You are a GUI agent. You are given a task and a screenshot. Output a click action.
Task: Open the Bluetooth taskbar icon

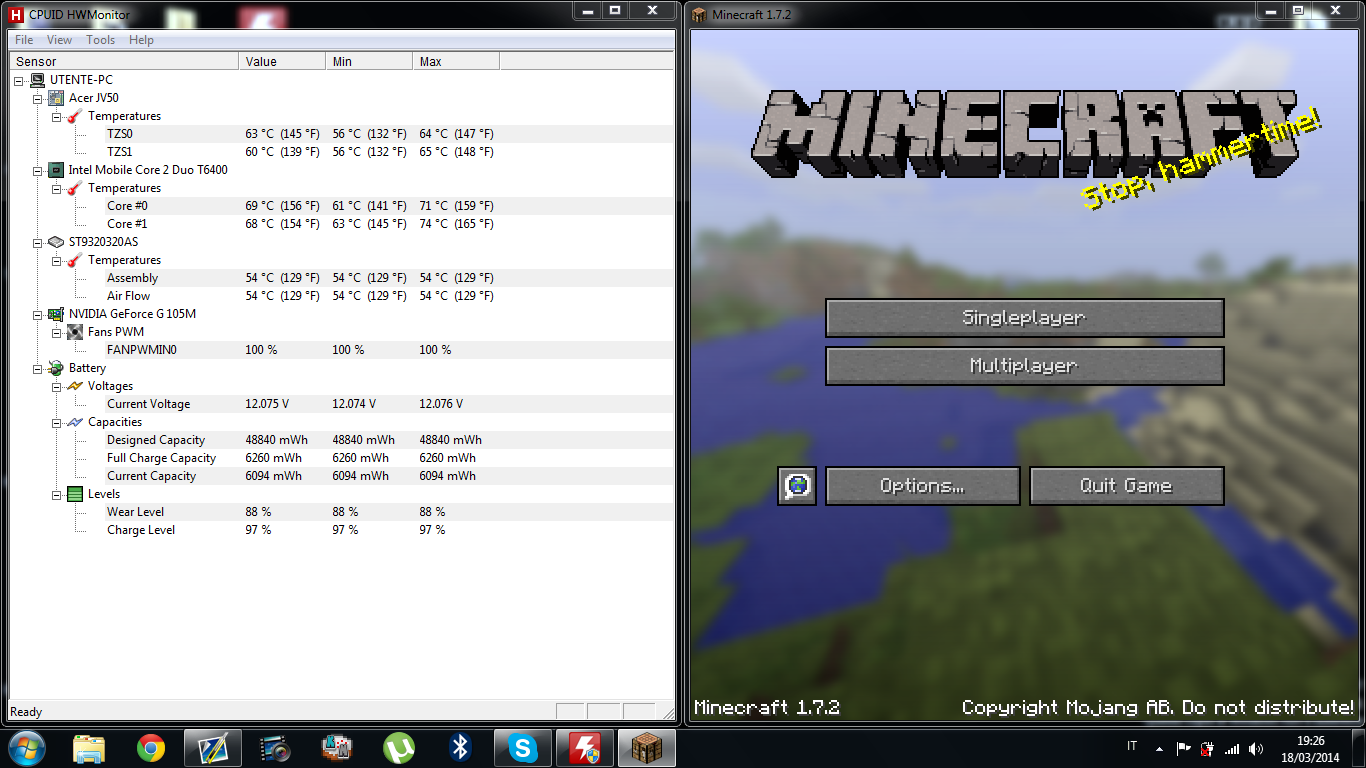pyautogui.click(x=460, y=748)
